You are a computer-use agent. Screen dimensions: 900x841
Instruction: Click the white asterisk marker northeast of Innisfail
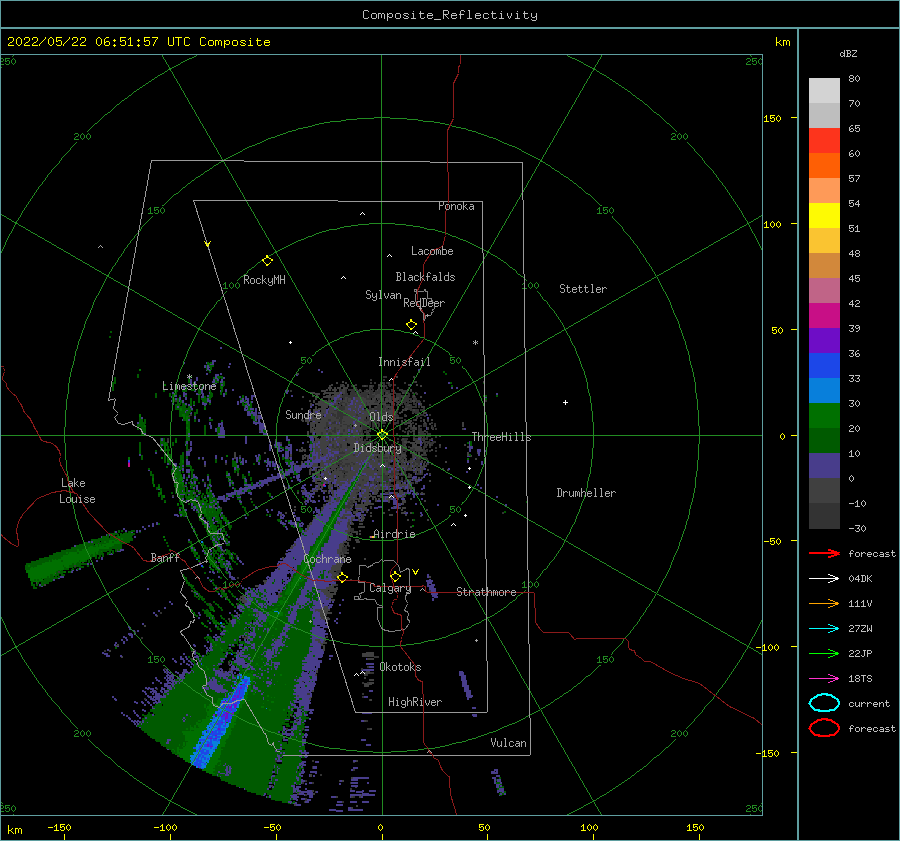(x=475, y=343)
